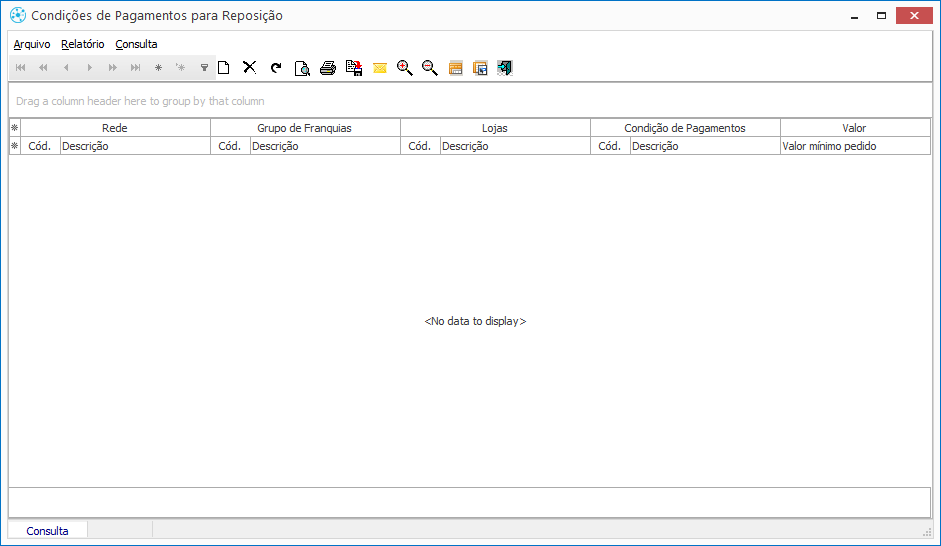941x546 pixels.
Task: Go to the first record navigation button
Action: tap(20, 68)
